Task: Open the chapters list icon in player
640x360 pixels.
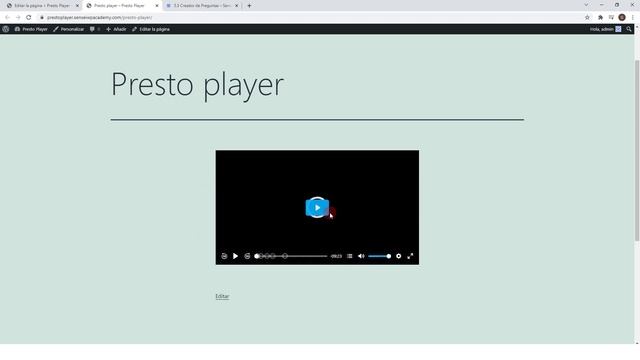Action: point(350,256)
